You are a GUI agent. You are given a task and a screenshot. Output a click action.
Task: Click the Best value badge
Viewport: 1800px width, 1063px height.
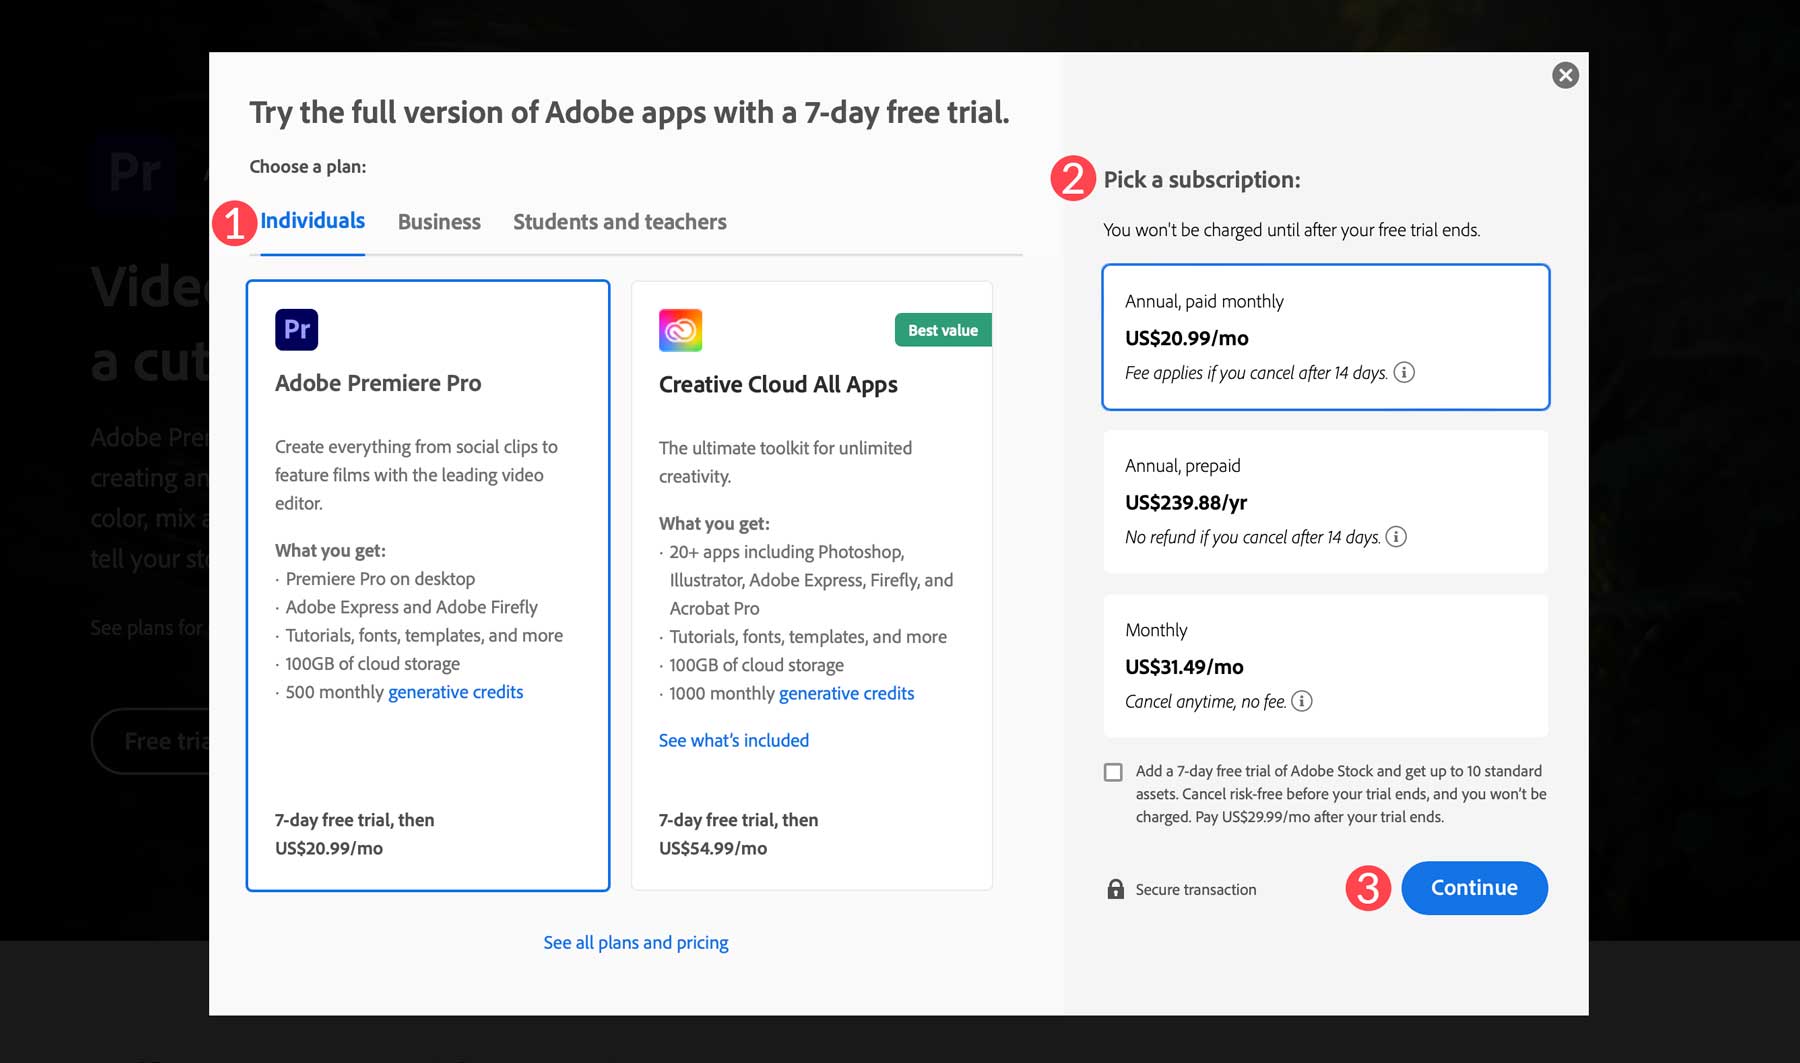click(942, 330)
